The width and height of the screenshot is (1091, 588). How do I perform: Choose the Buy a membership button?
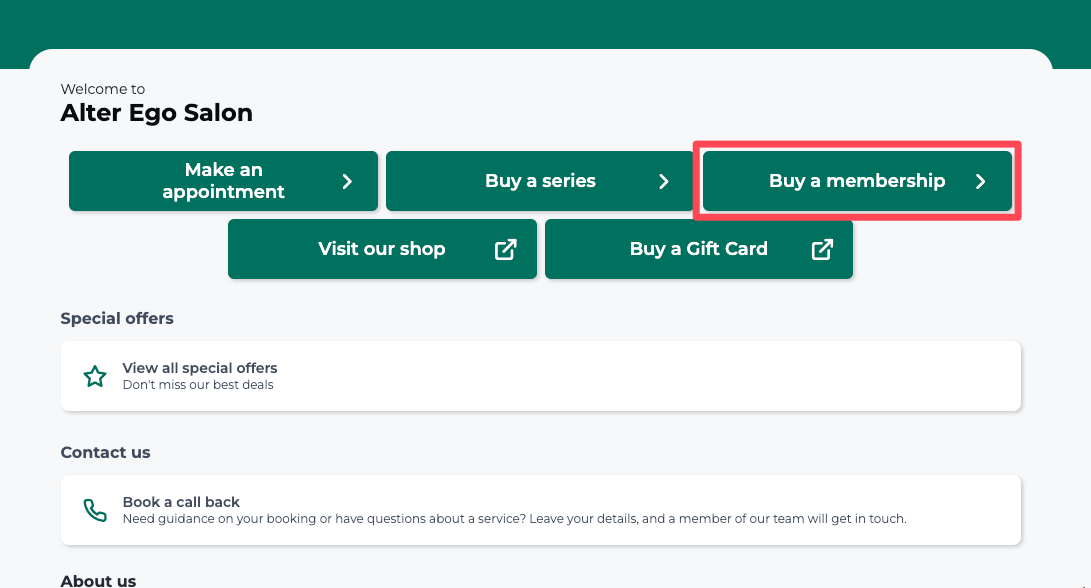[x=857, y=181]
